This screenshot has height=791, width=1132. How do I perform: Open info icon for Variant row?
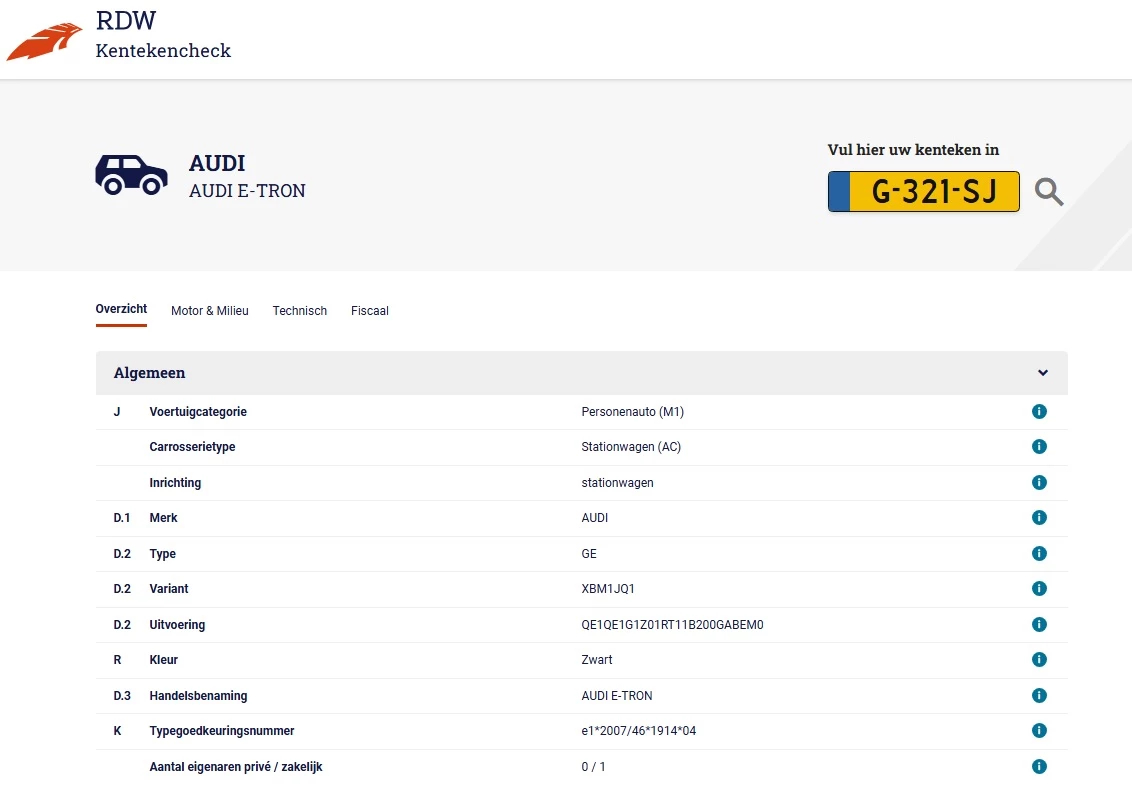(1039, 588)
